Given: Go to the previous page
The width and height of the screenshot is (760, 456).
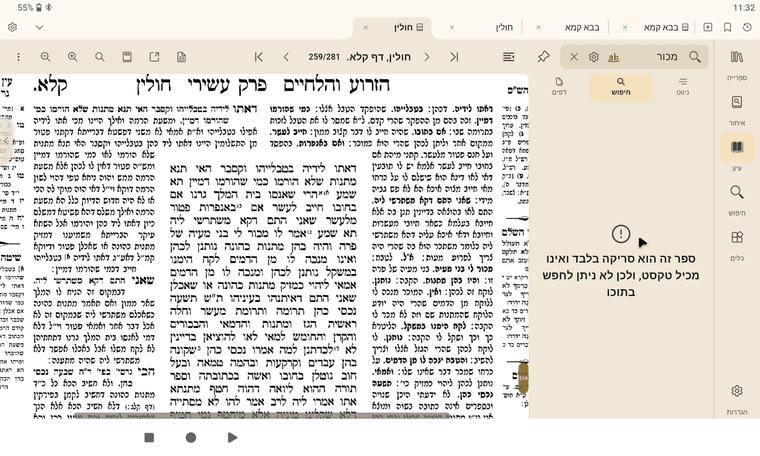Looking at the screenshot, I should 286,57.
